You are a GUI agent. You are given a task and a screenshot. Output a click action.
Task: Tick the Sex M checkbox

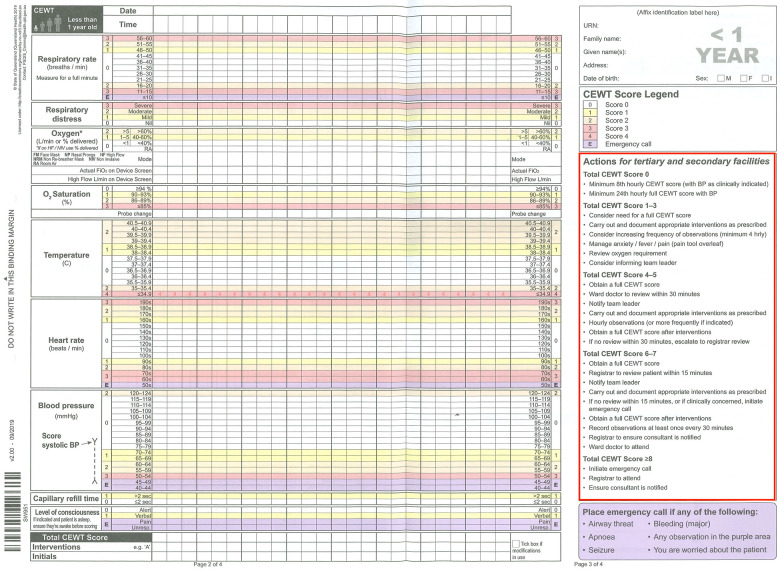click(x=720, y=78)
